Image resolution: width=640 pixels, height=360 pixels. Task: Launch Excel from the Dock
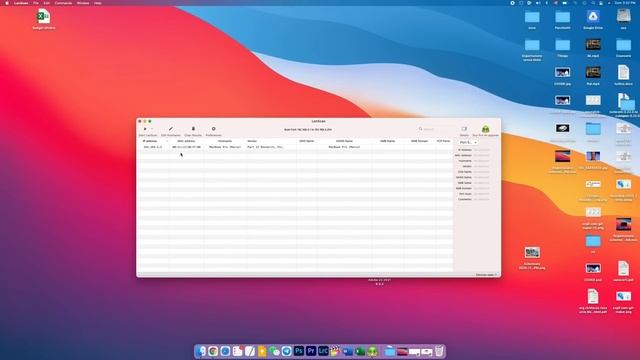click(360, 351)
